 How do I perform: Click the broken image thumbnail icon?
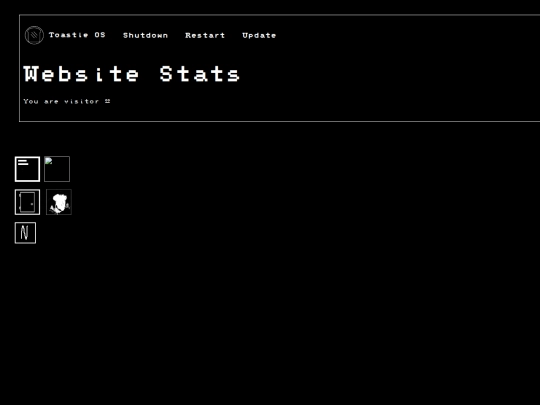pos(57,169)
